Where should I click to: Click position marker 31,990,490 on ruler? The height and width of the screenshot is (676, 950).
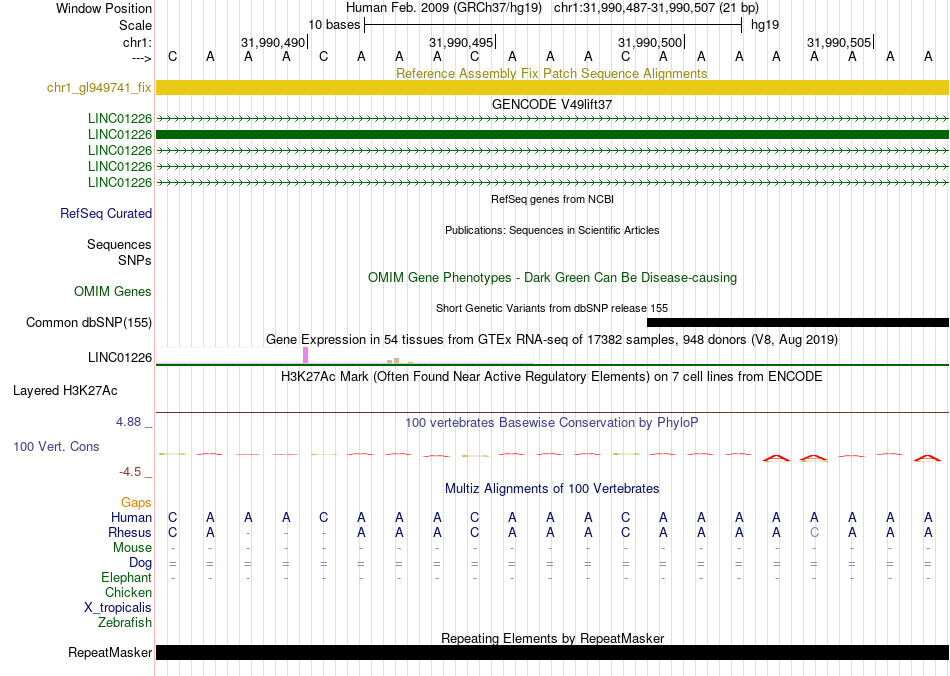pyautogui.click(x=273, y=42)
